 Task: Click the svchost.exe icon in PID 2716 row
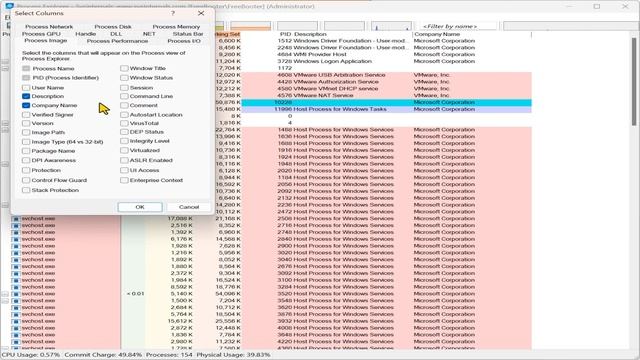coord(16,226)
